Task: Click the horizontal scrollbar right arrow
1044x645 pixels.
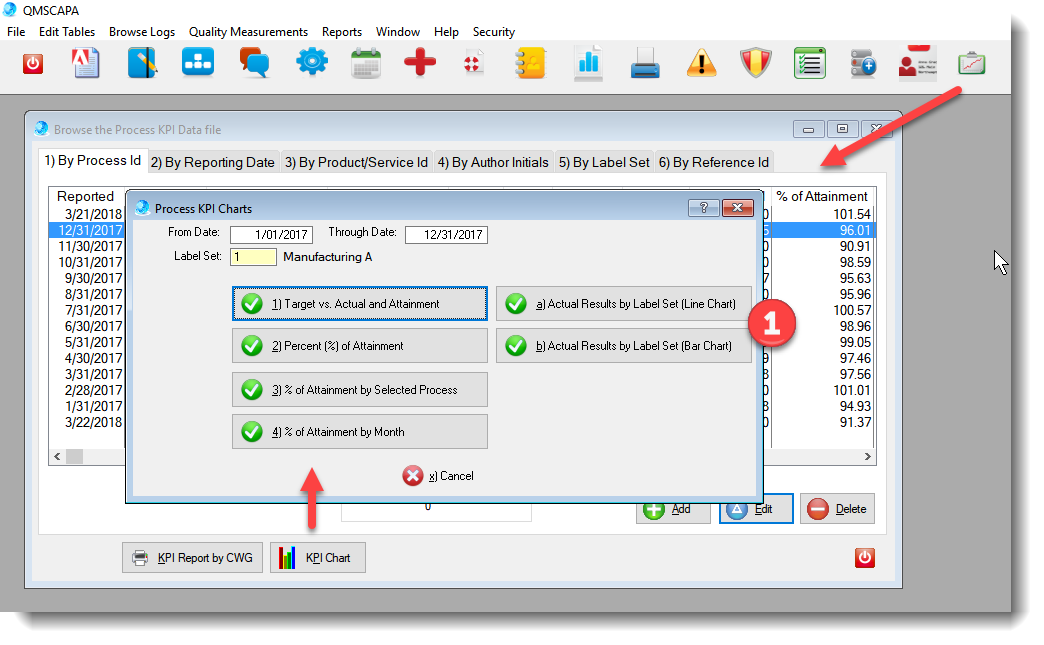Action: pyautogui.click(x=868, y=456)
